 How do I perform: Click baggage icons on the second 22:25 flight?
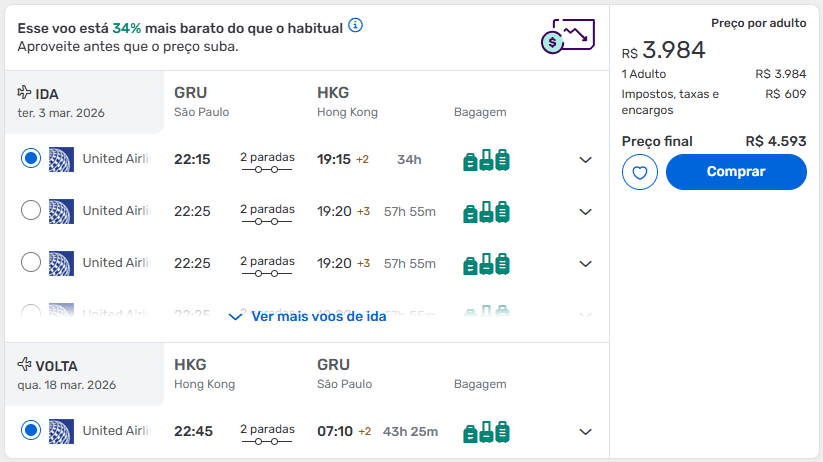pos(486,264)
